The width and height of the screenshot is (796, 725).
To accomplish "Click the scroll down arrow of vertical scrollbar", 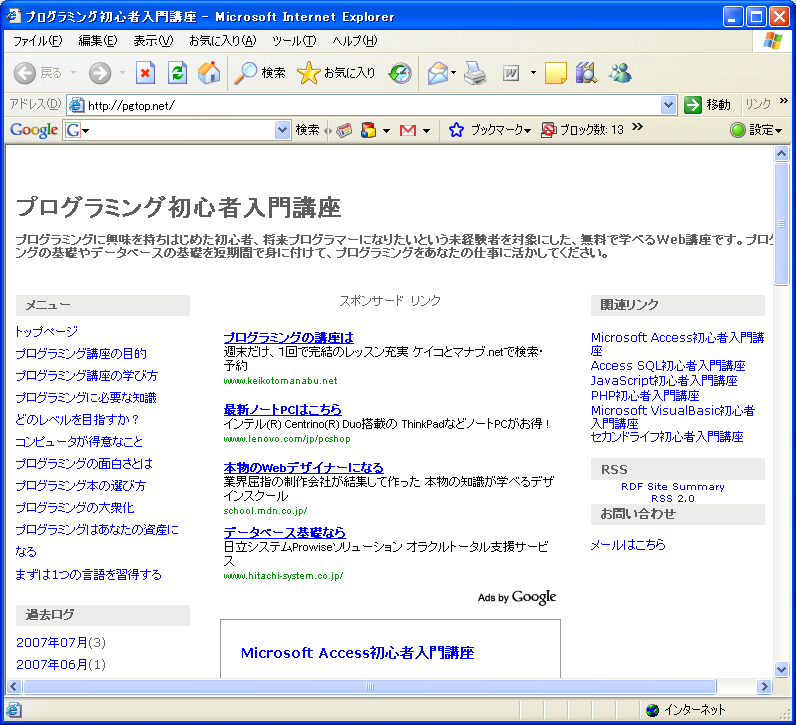I will 781,669.
